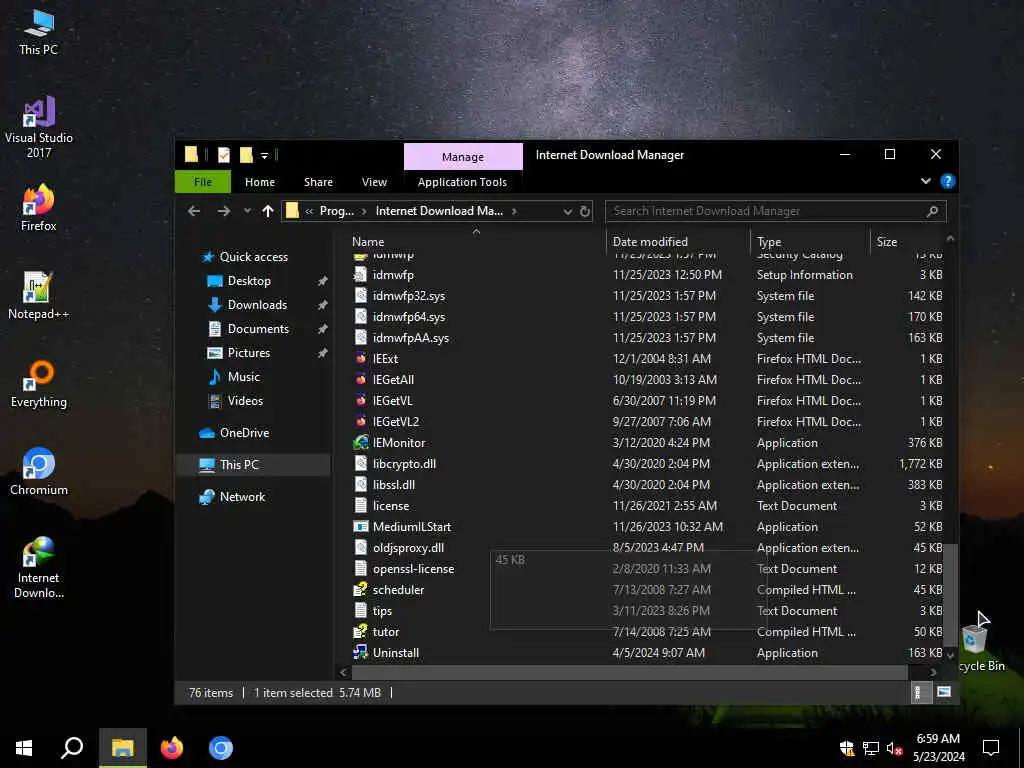Open Explorer help question mark icon
Viewport: 1024px width, 768px height.
[x=947, y=182]
